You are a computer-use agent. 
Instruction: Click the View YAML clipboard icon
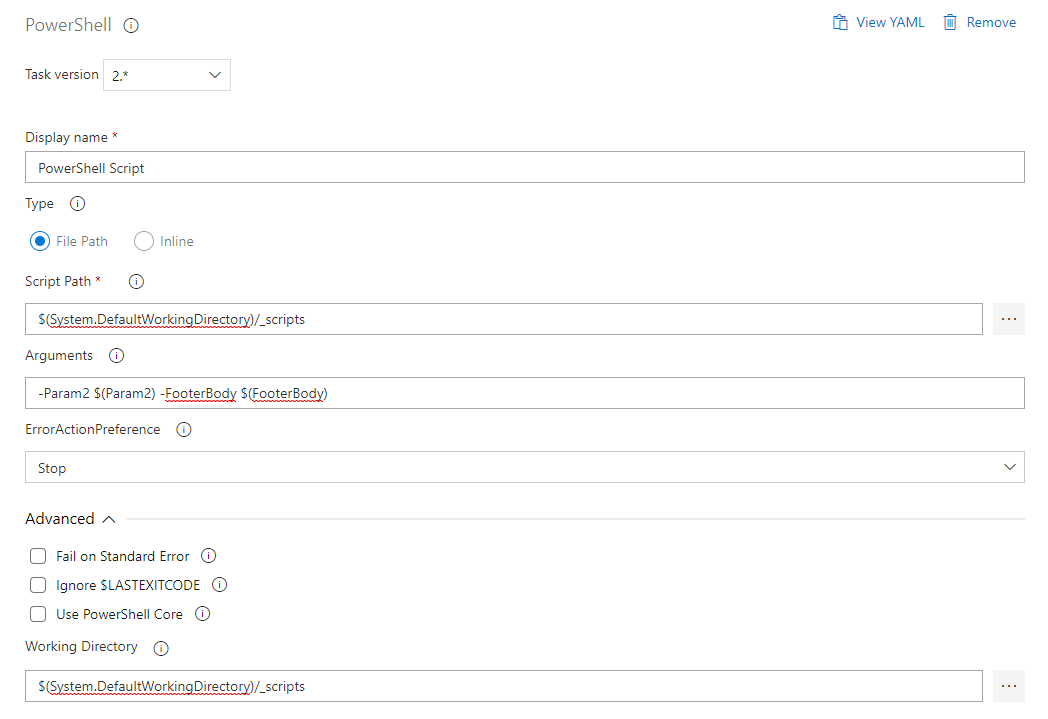840,22
